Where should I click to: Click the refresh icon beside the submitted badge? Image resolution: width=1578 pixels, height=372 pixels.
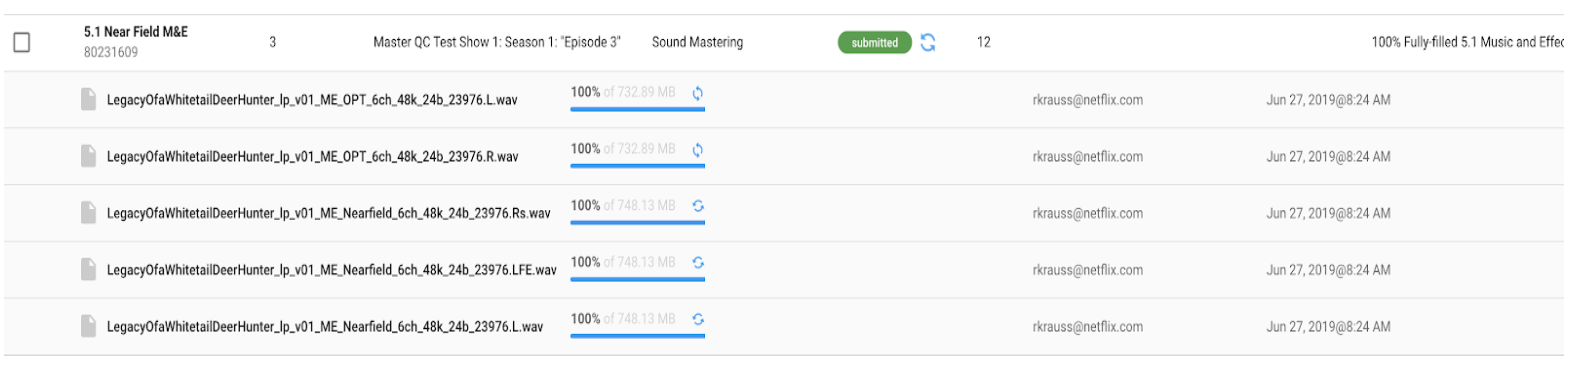[928, 42]
